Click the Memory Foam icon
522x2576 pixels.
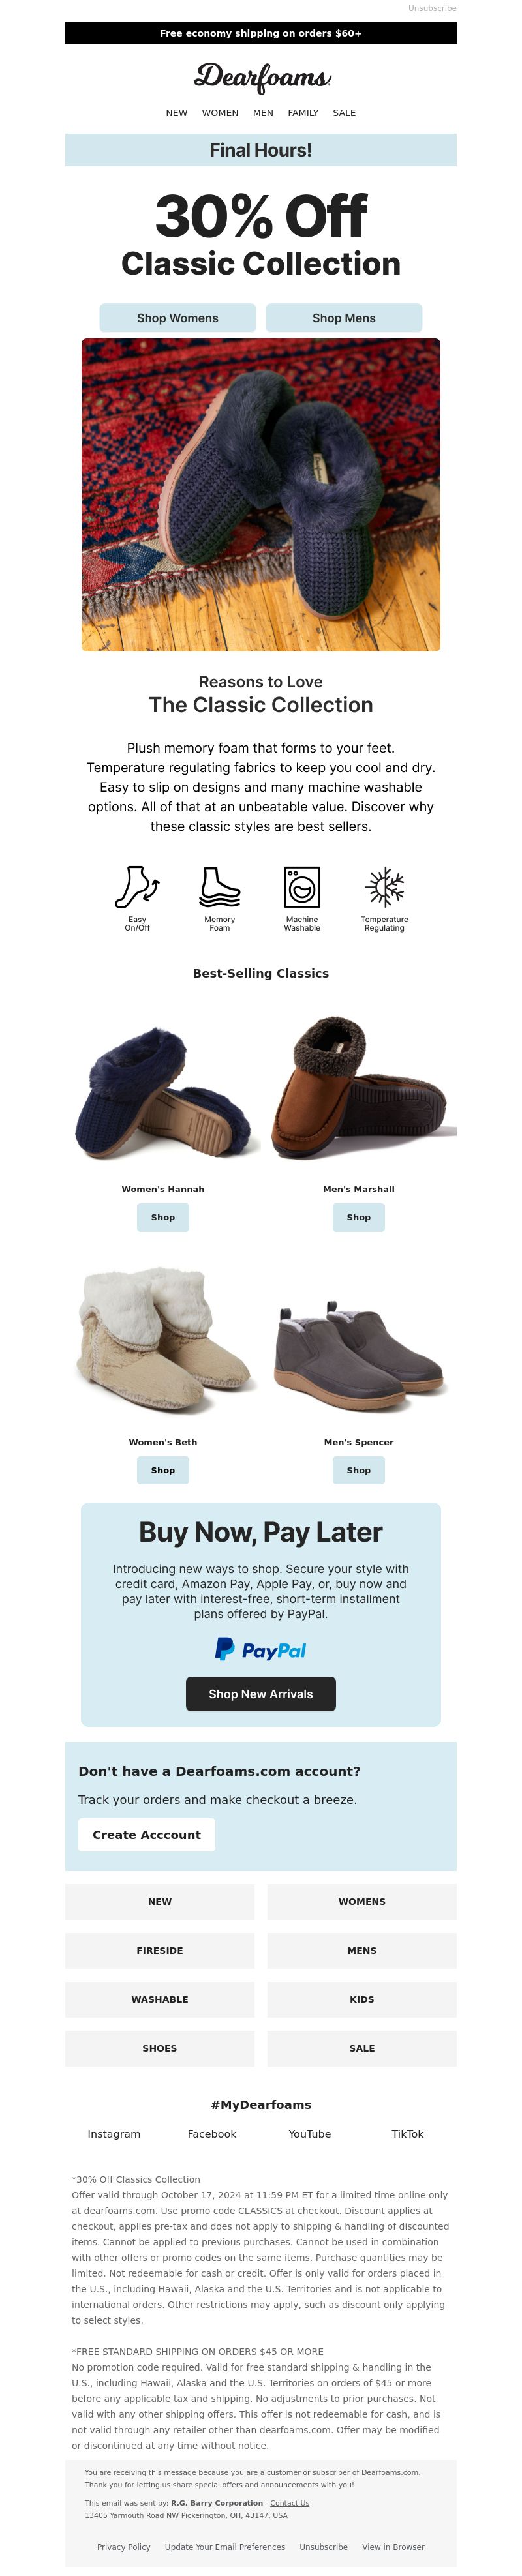click(x=219, y=887)
